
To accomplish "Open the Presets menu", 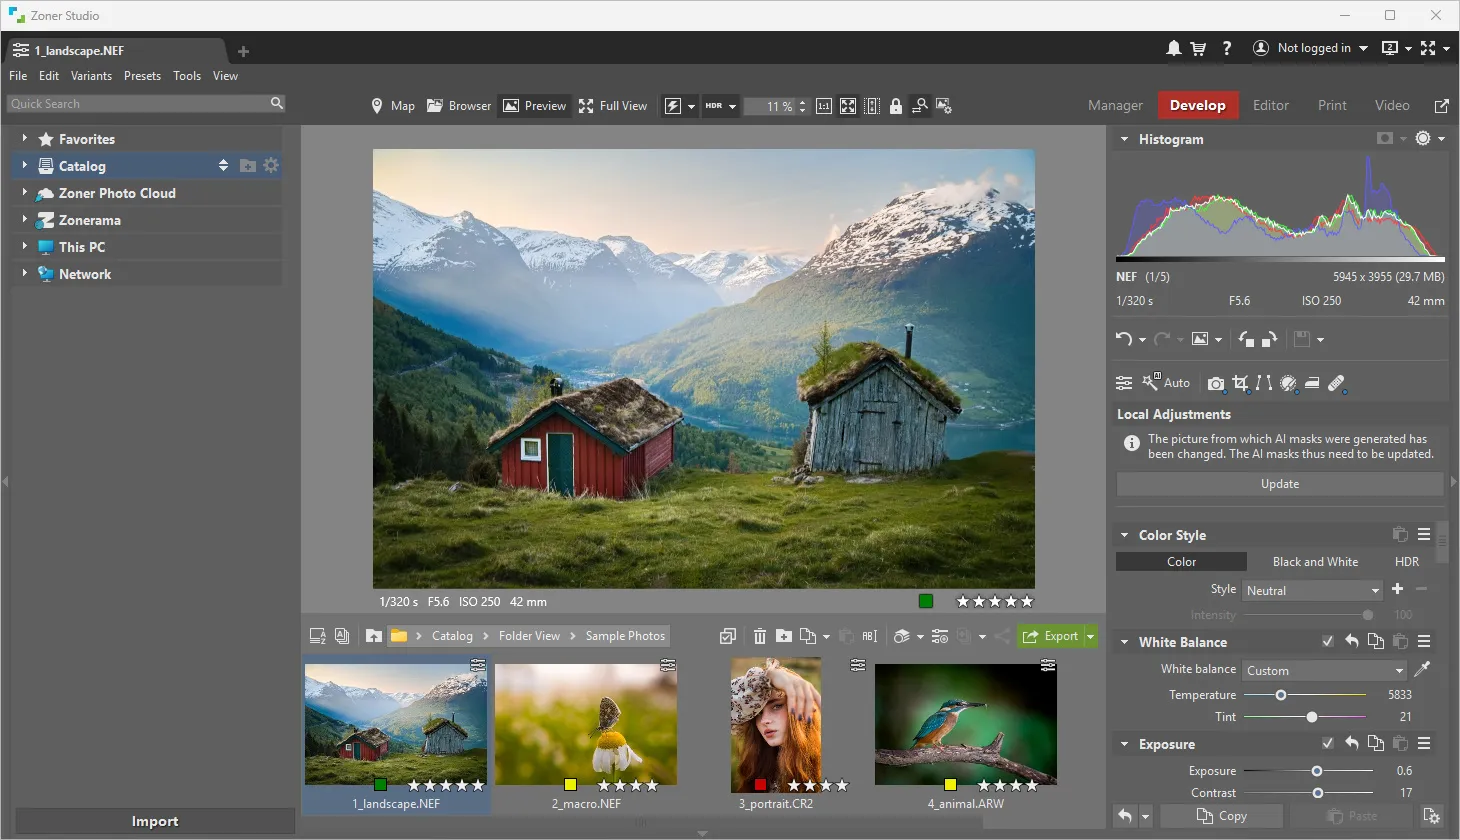I will coord(142,76).
